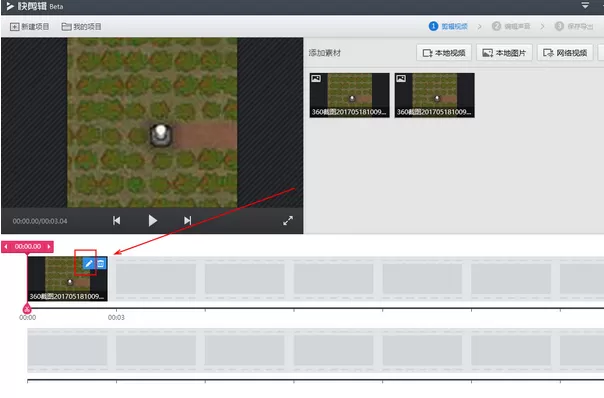Go to step 2 编辑声音 tab
This screenshot has height=398, width=604.
coord(511,26)
